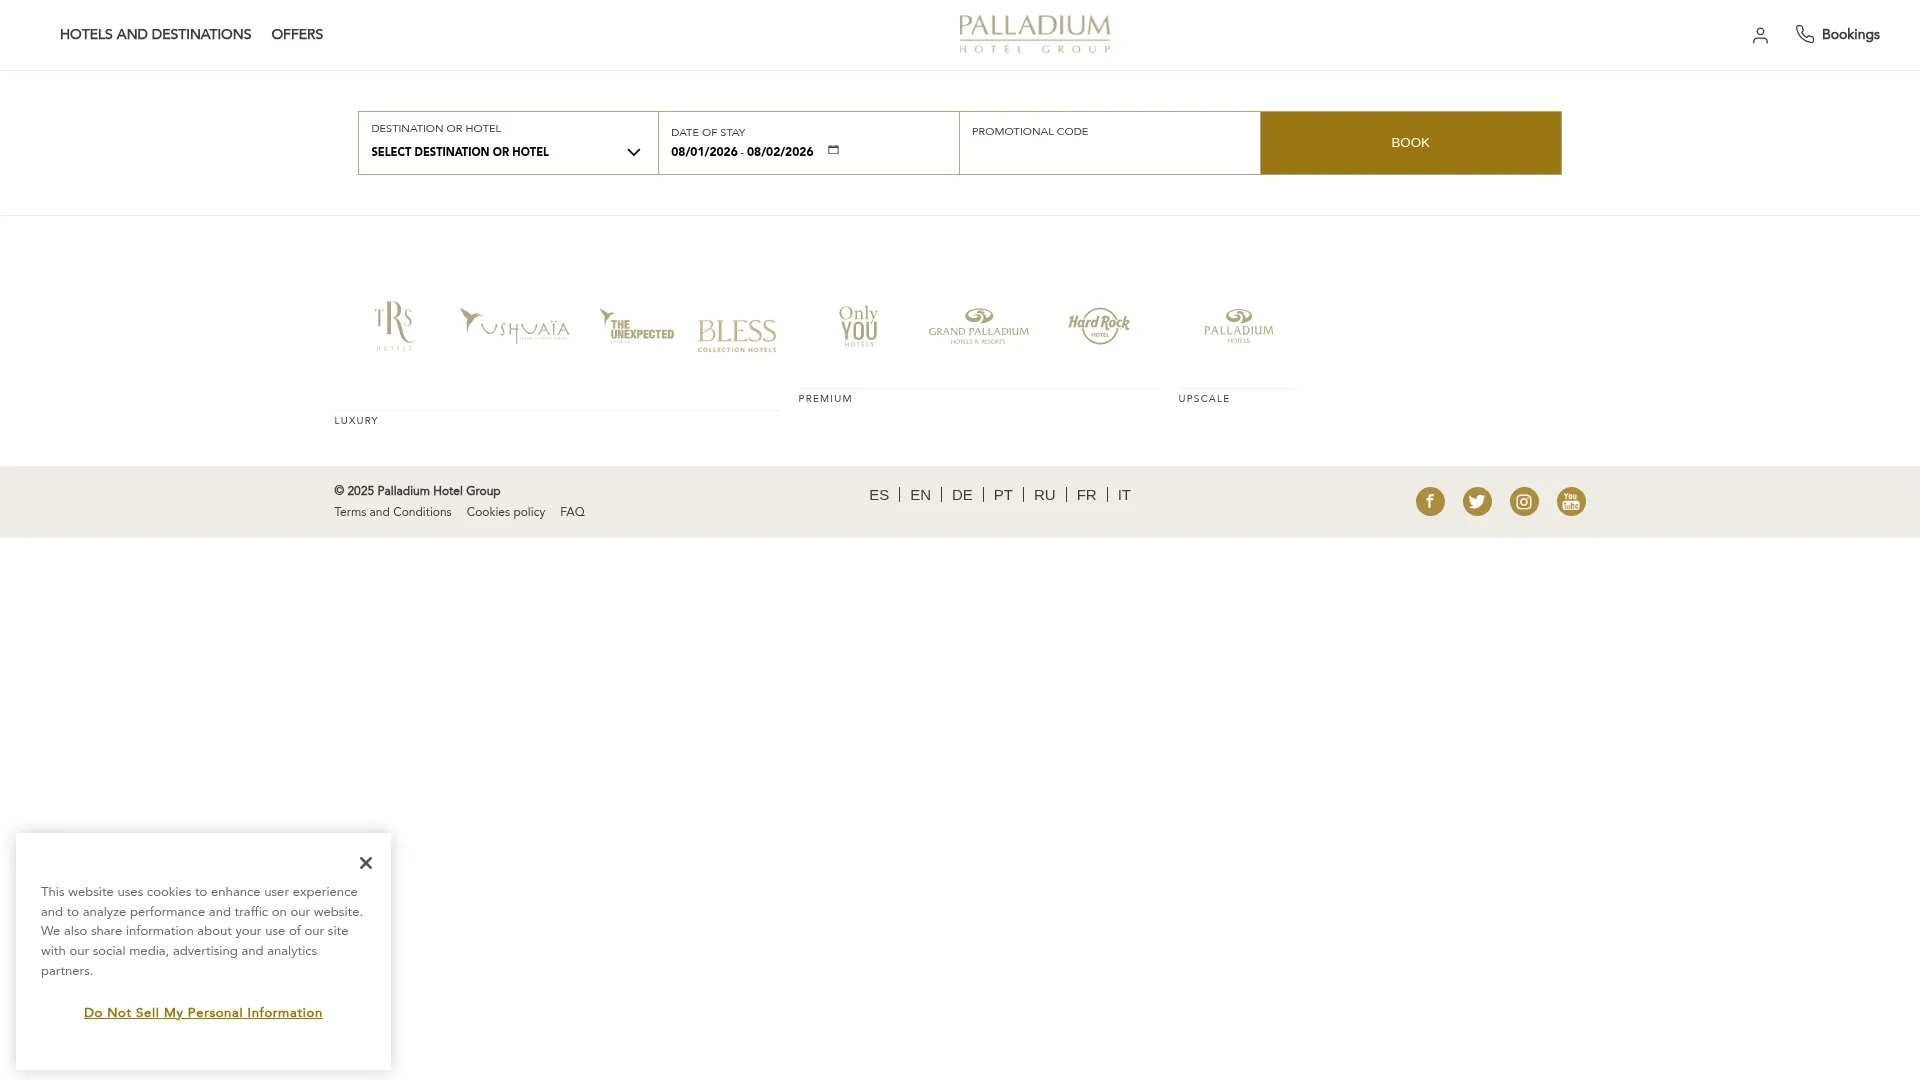Switch language to IT

click(x=1124, y=495)
